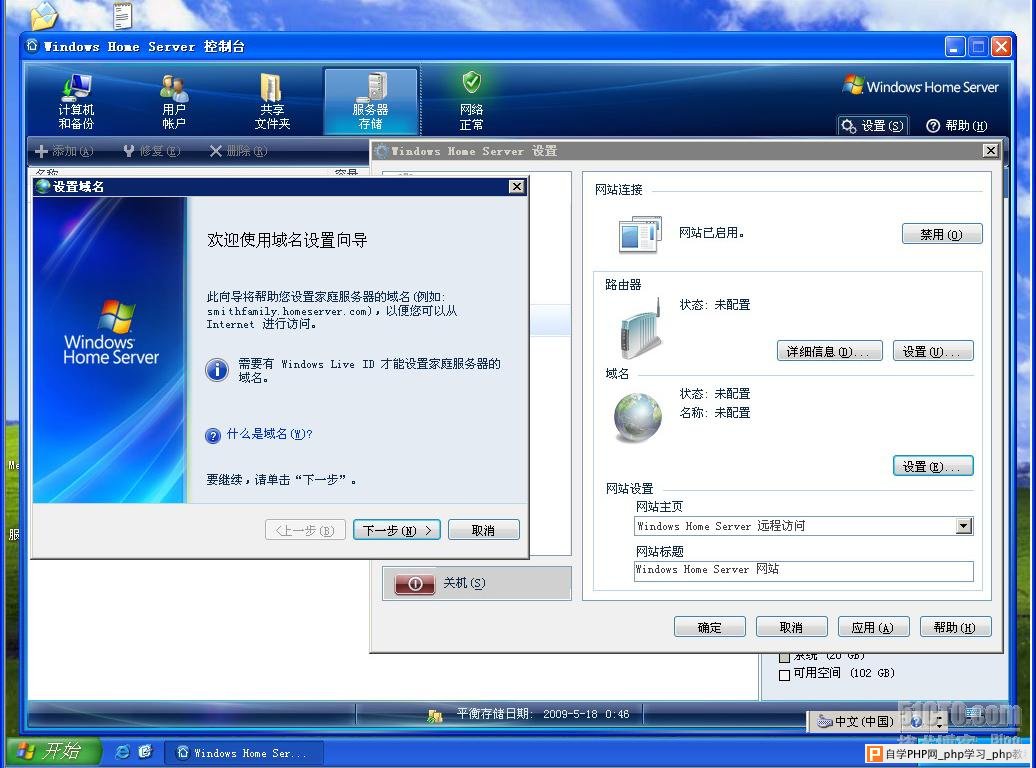Click the info icon beside the Windows Live ID note
The height and width of the screenshot is (768, 1036).
217,369
